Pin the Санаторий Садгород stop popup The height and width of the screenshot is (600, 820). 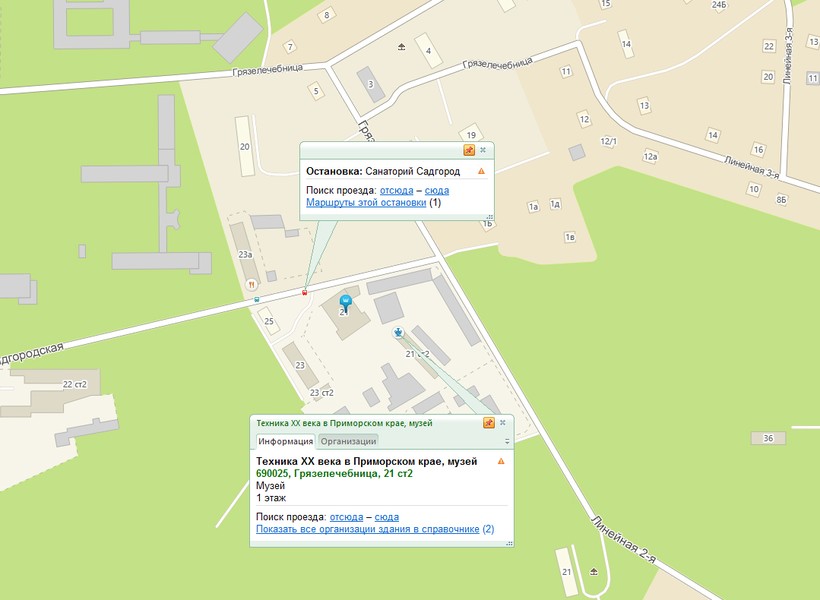(469, 150)
